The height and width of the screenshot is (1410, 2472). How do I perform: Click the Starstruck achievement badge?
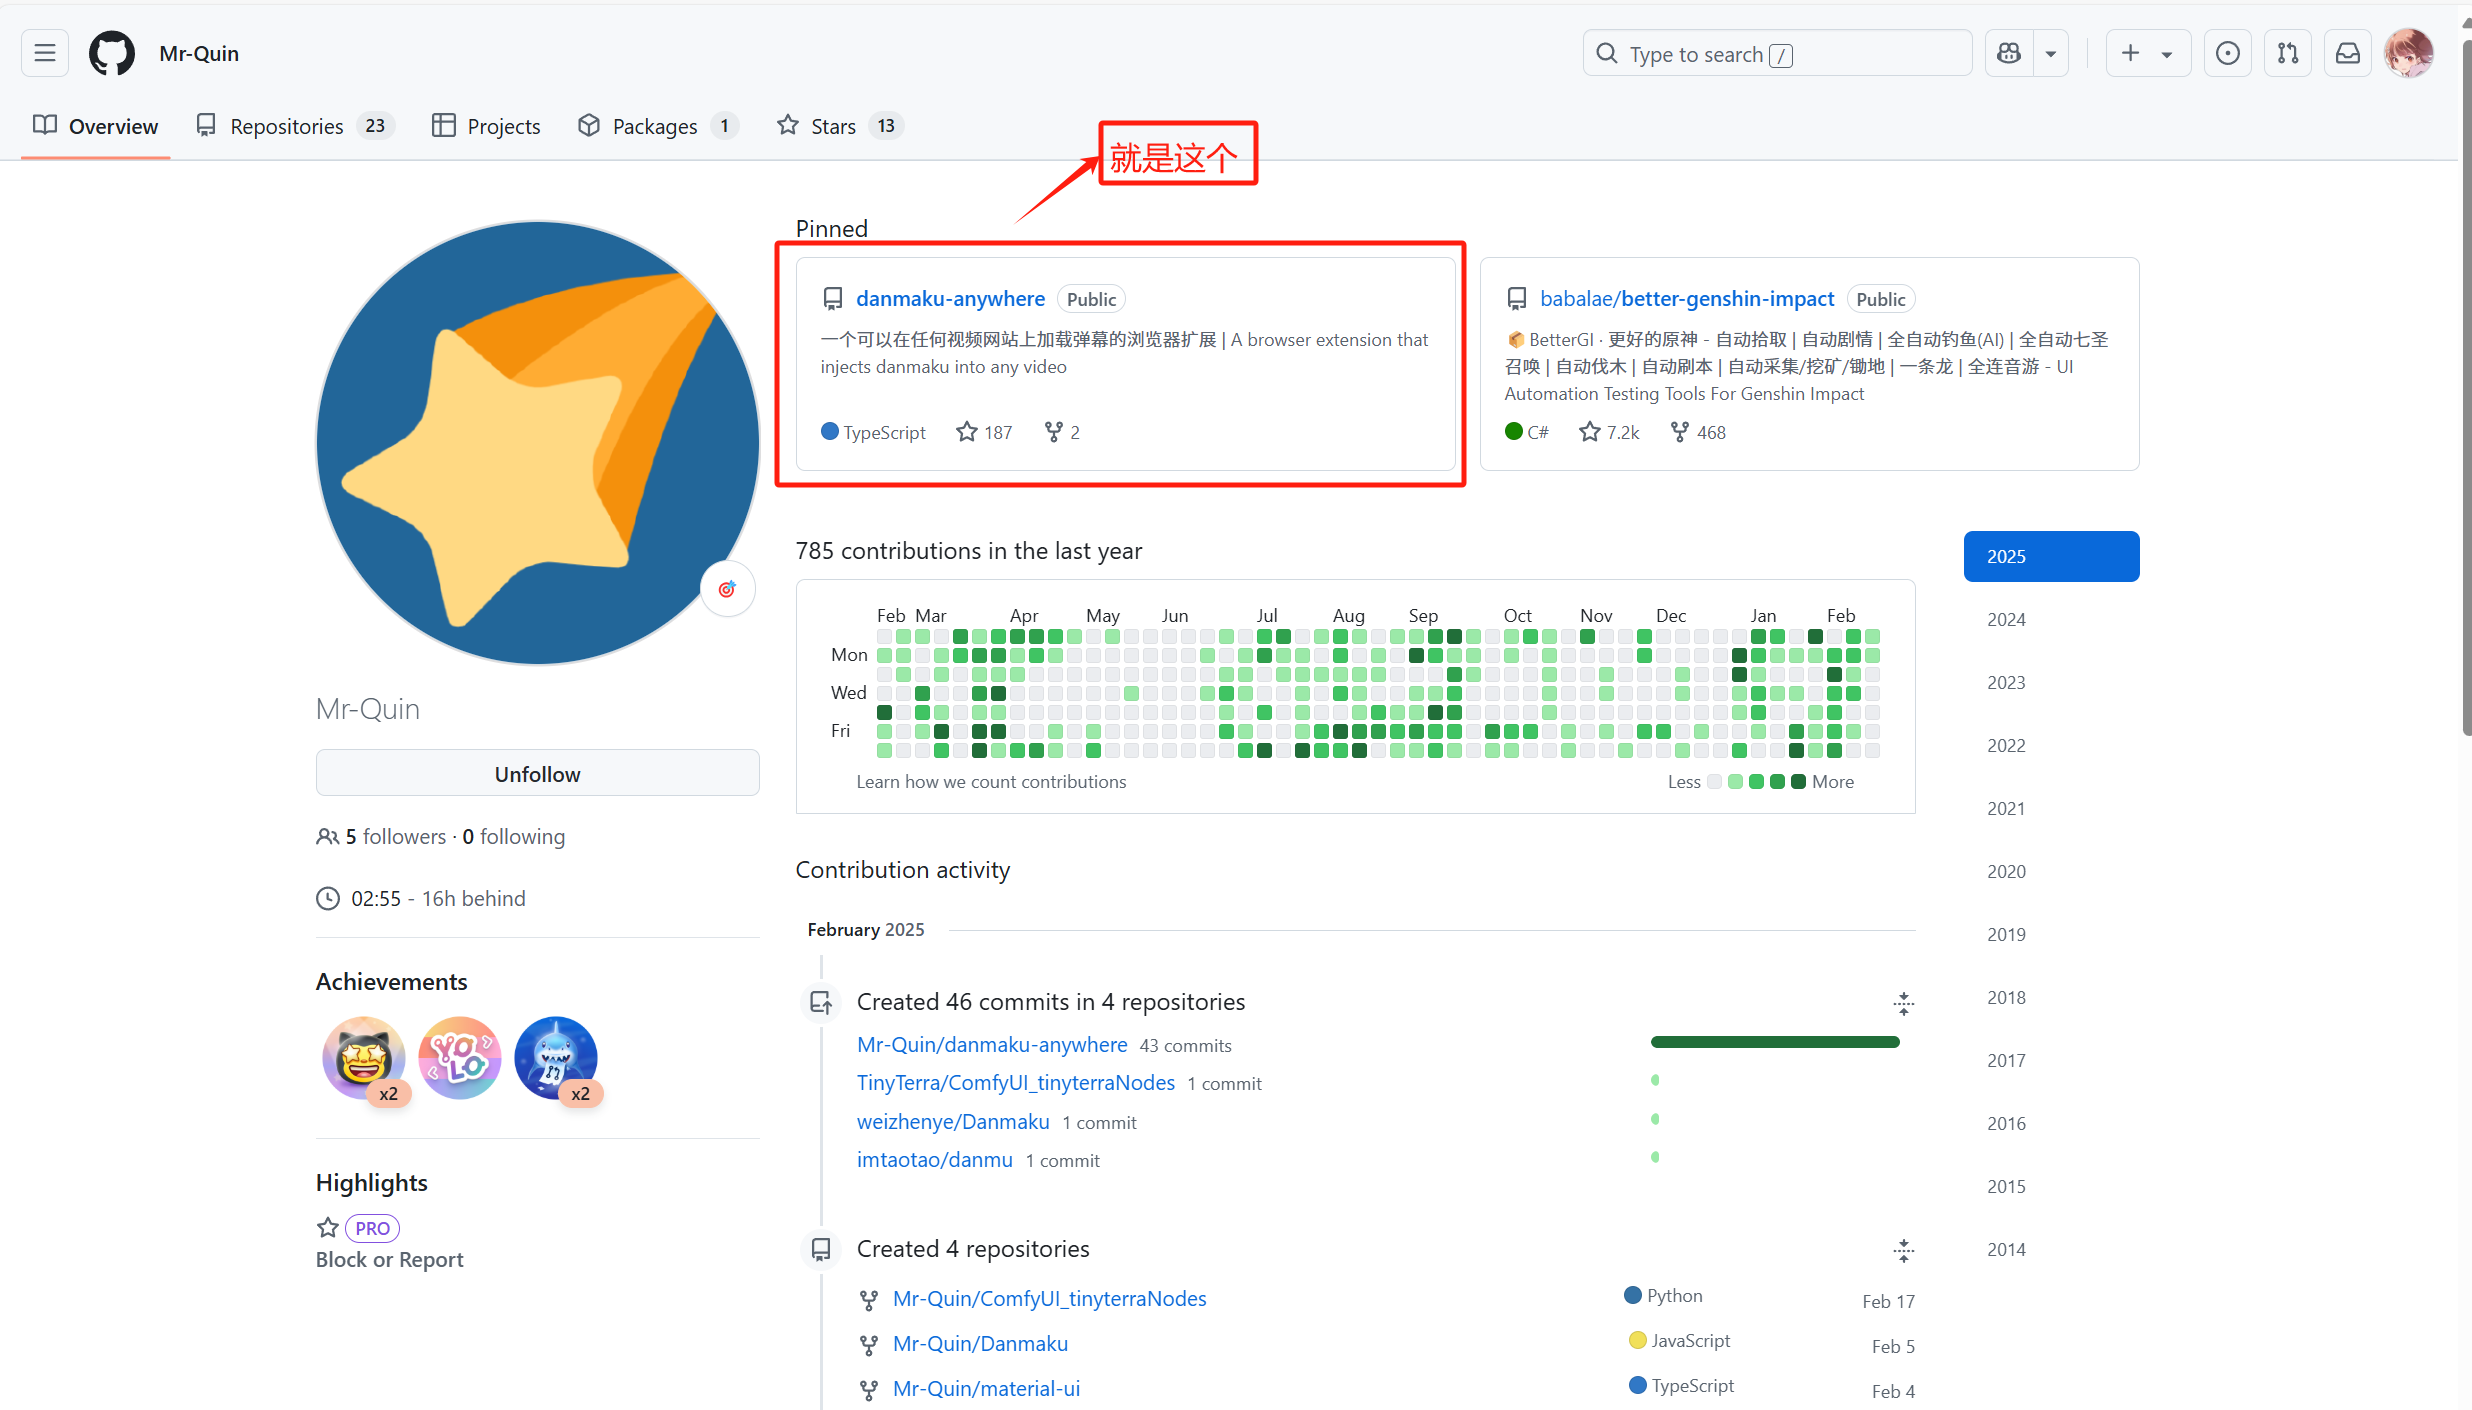coord(363,1058)
